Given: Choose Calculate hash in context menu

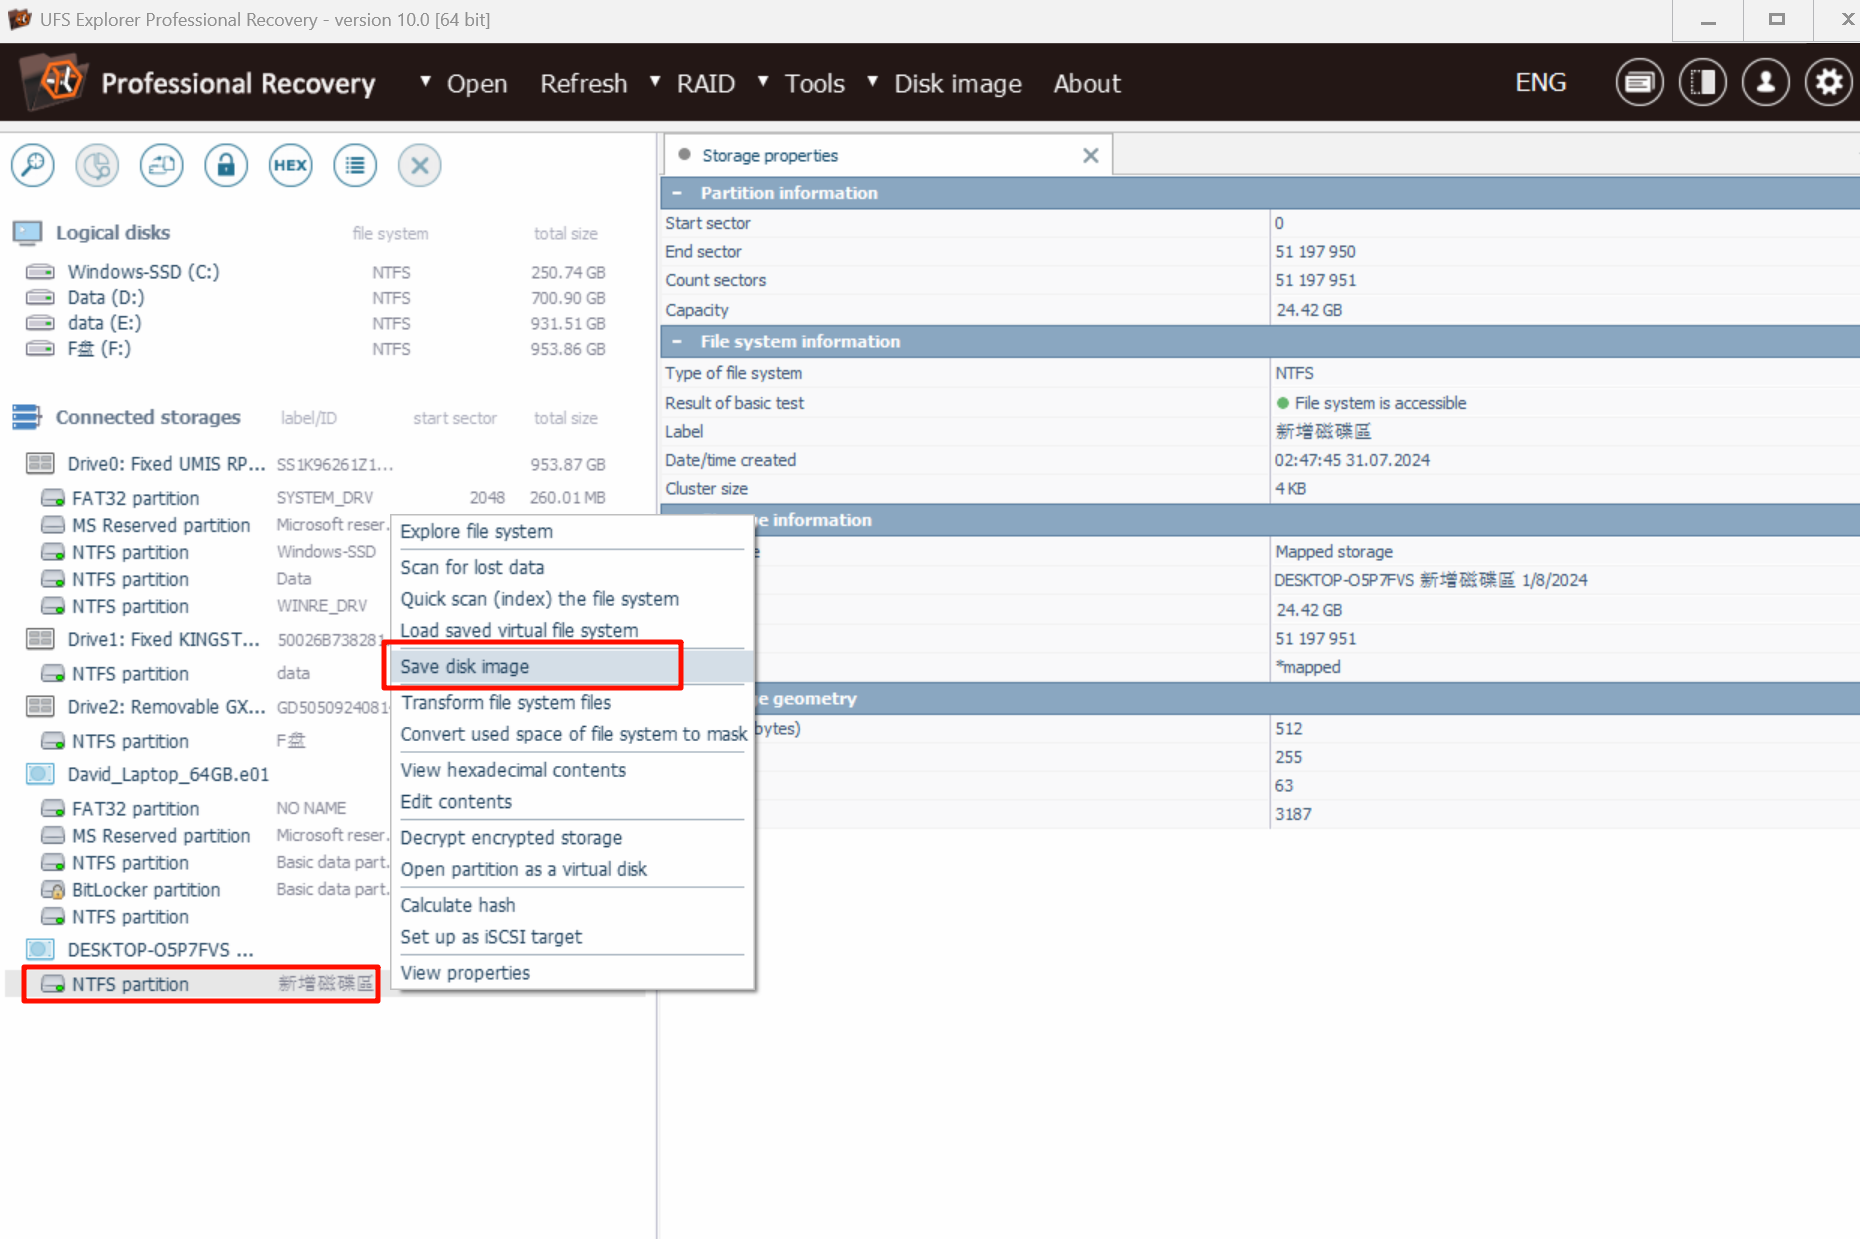Looking at the screenshot, I should pos(458,905).
